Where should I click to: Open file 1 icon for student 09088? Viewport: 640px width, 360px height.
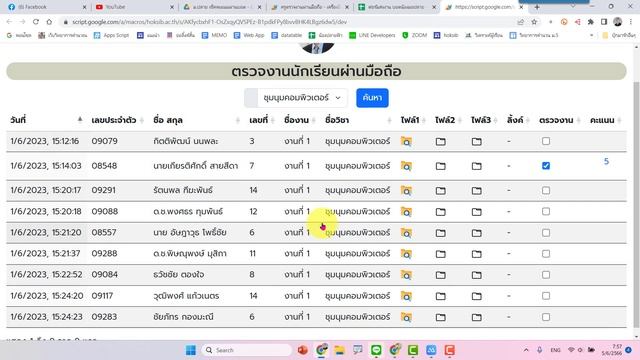click(406, 212)
